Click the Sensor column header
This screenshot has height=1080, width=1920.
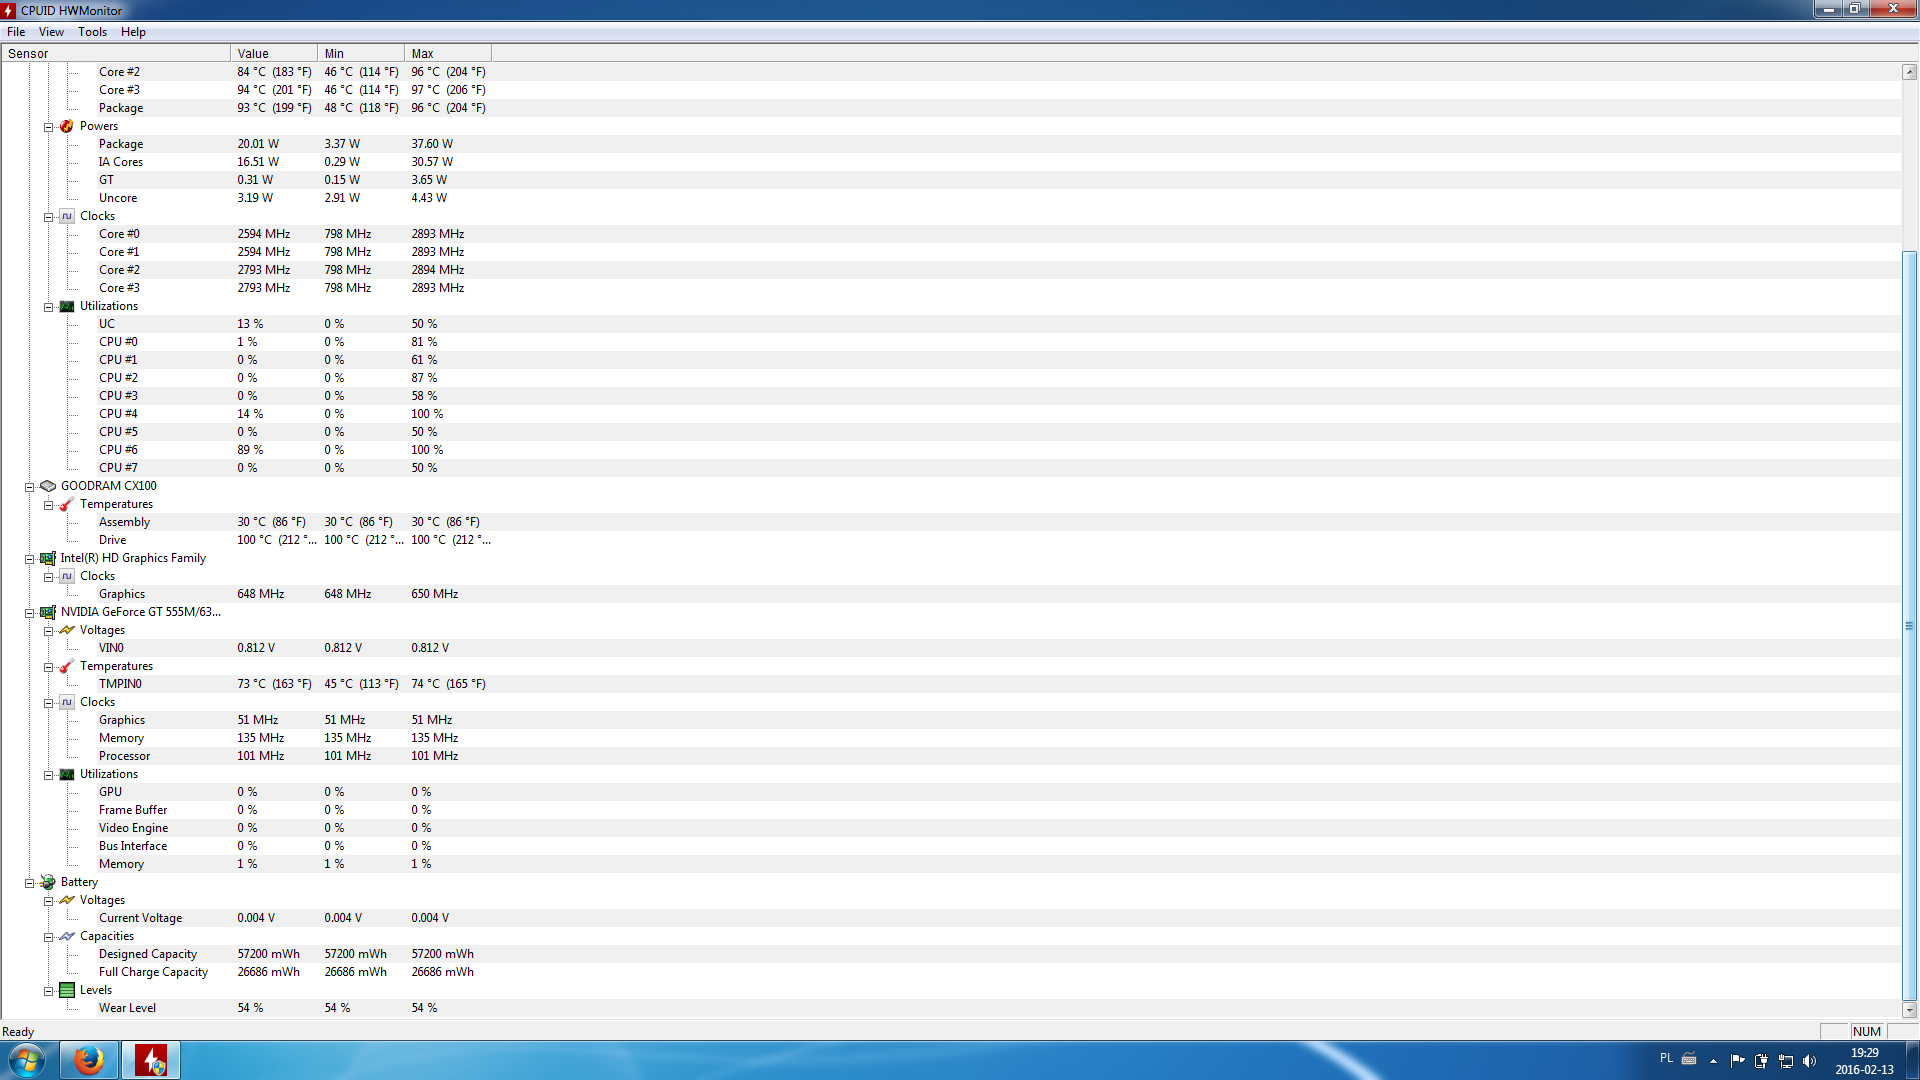point(115,54)
